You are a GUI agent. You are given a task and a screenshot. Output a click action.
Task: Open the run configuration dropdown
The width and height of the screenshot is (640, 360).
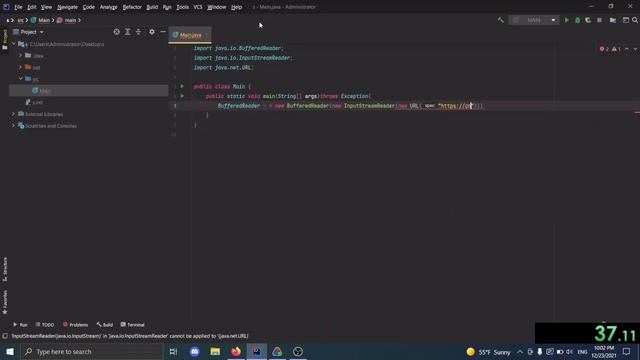click(533, 20)
